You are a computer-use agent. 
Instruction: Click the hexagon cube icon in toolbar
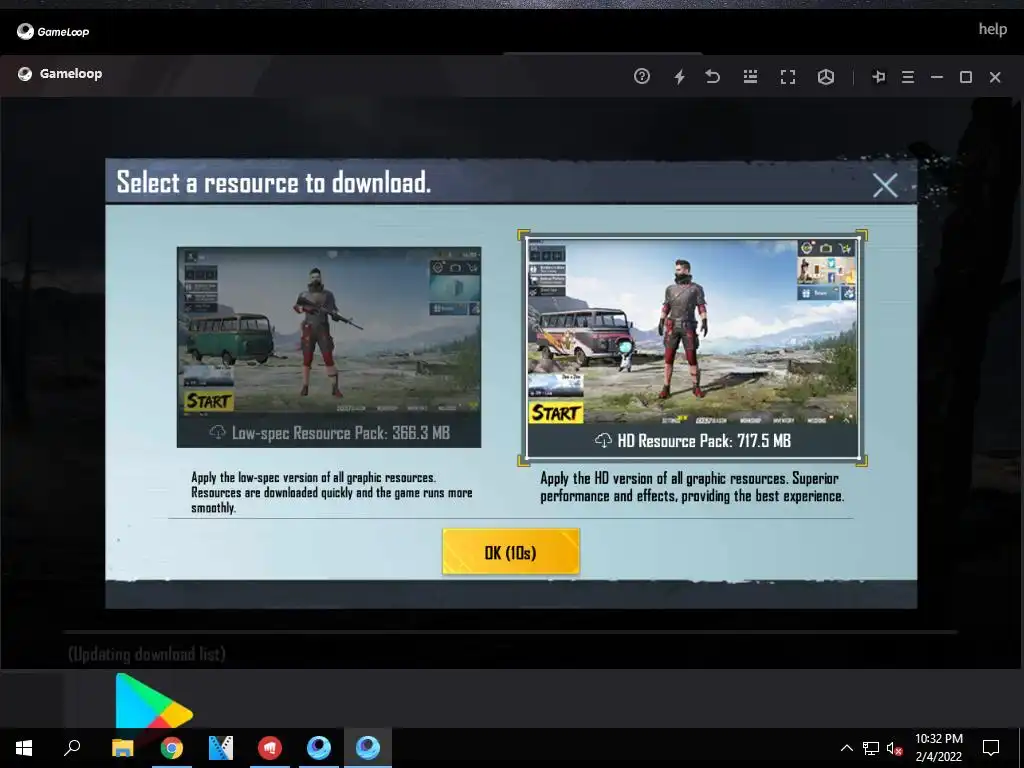(825, 77)
